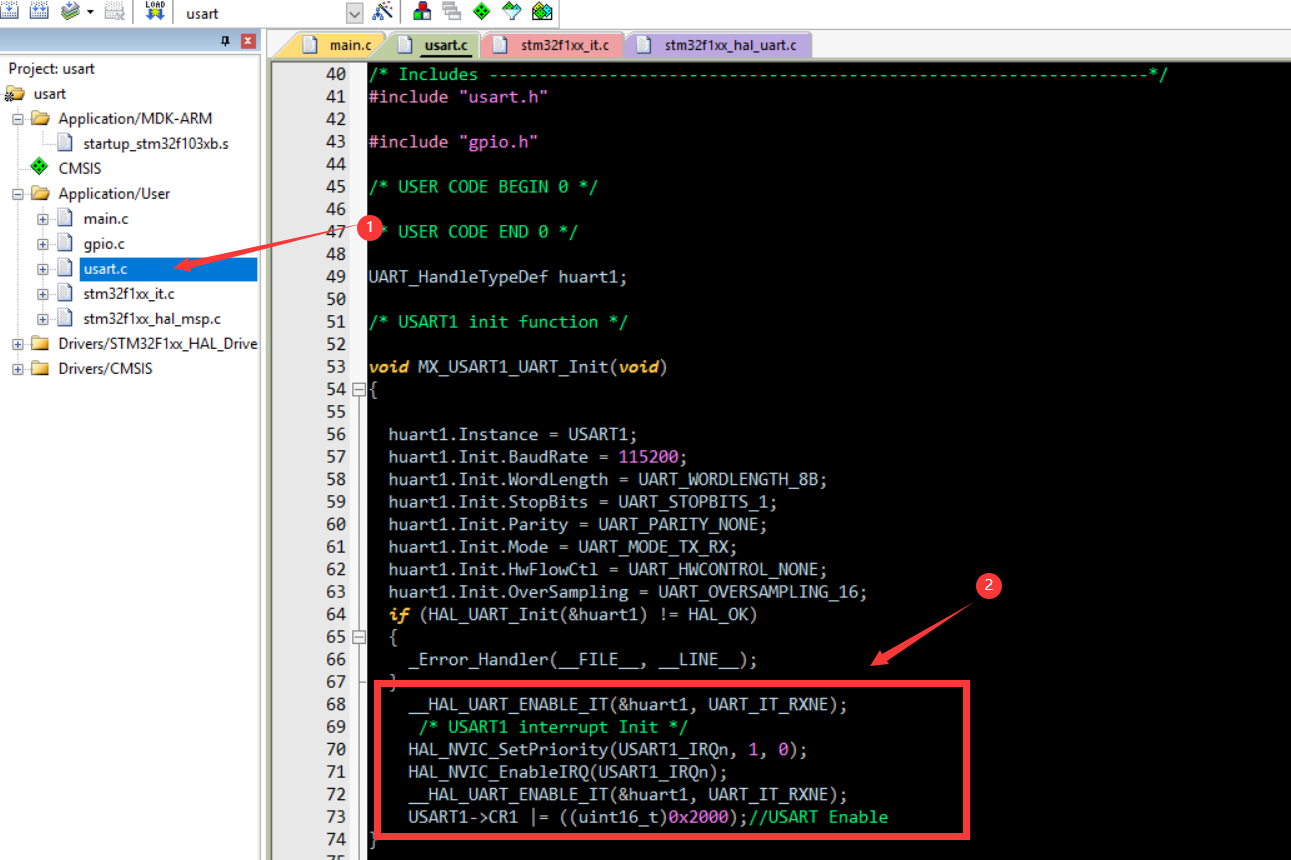The height and width of the screenshot is (860, 1291).
Task: Click the multi-project batch icon beside Manage Project Items
Action: 449,11
